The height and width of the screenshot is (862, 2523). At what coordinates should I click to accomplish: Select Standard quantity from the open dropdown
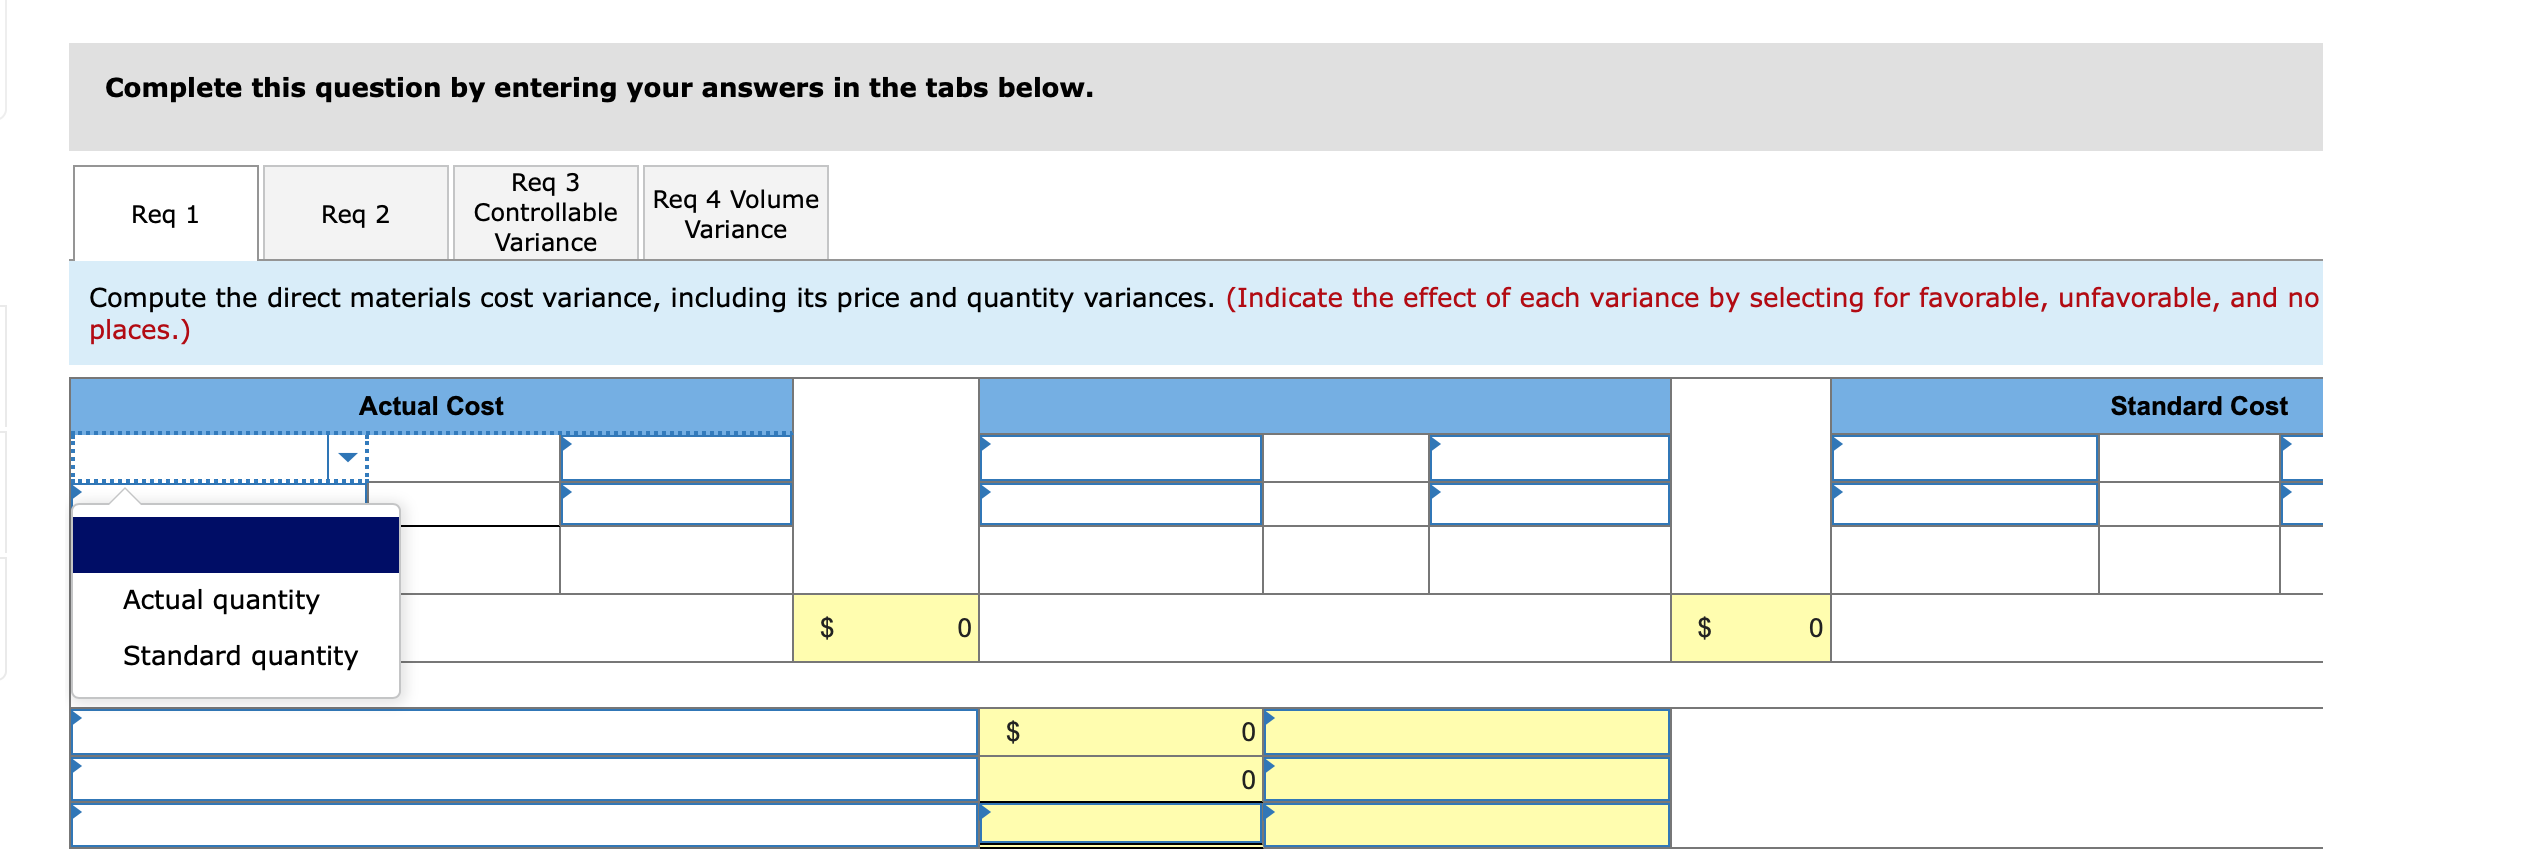click(239, 656)
